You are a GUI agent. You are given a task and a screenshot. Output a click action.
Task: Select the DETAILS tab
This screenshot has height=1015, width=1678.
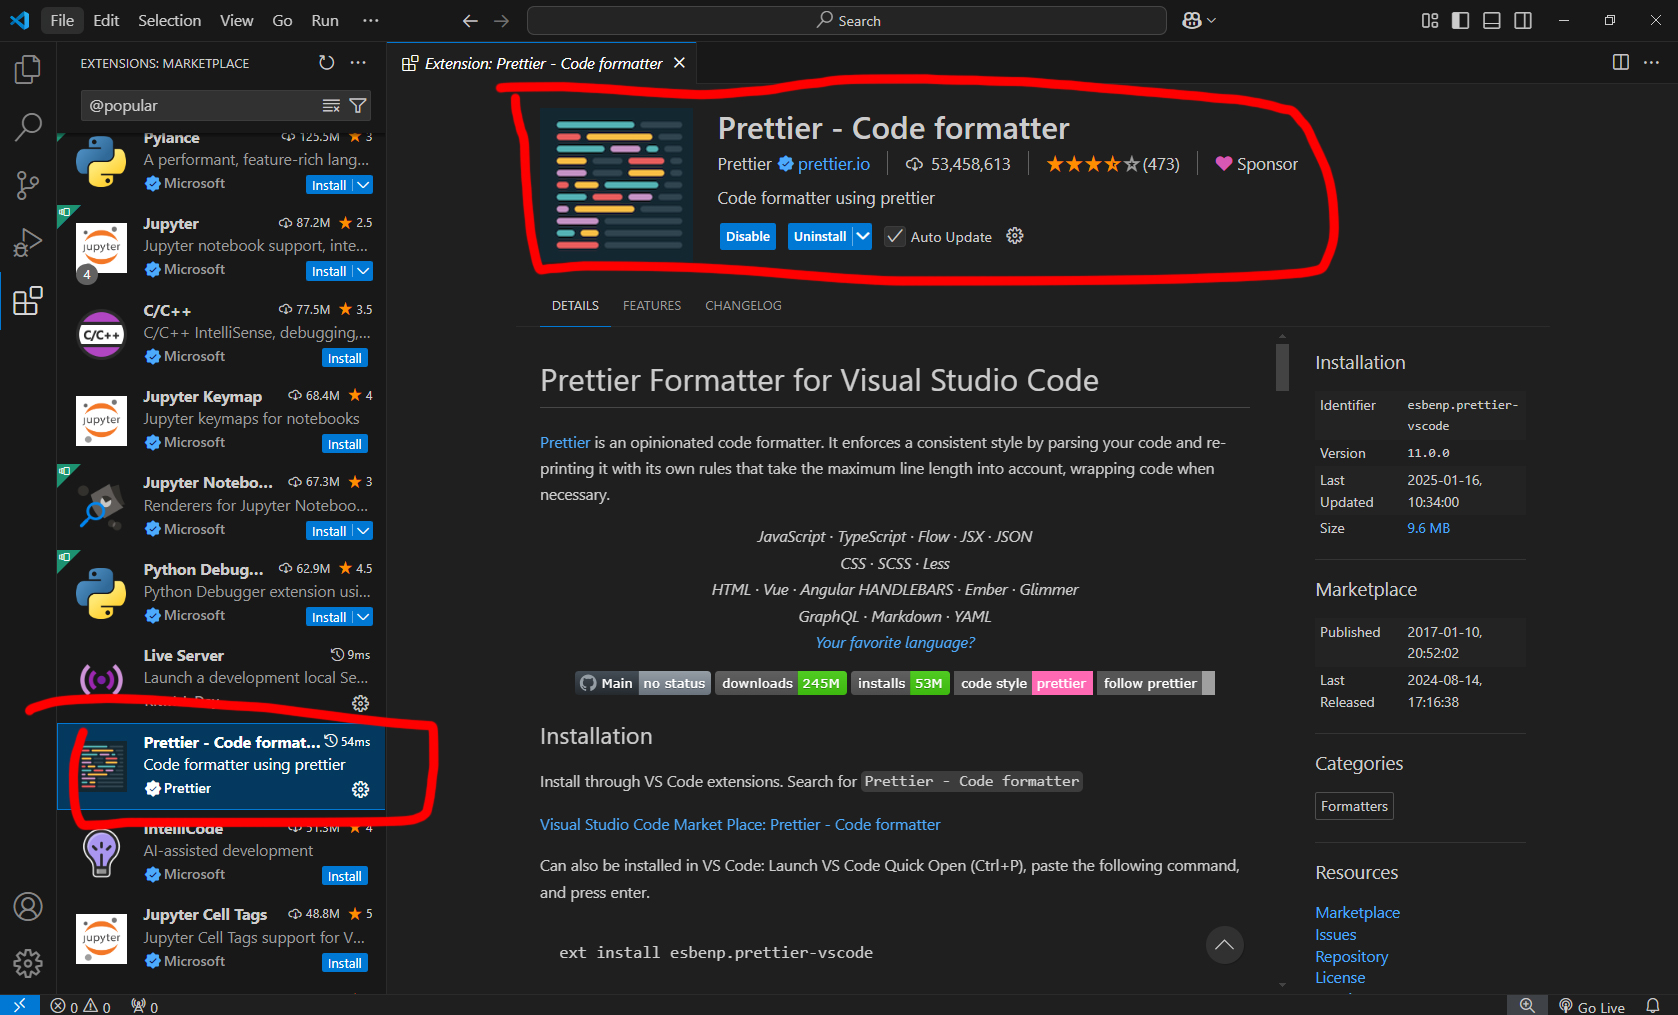(575, 306)
